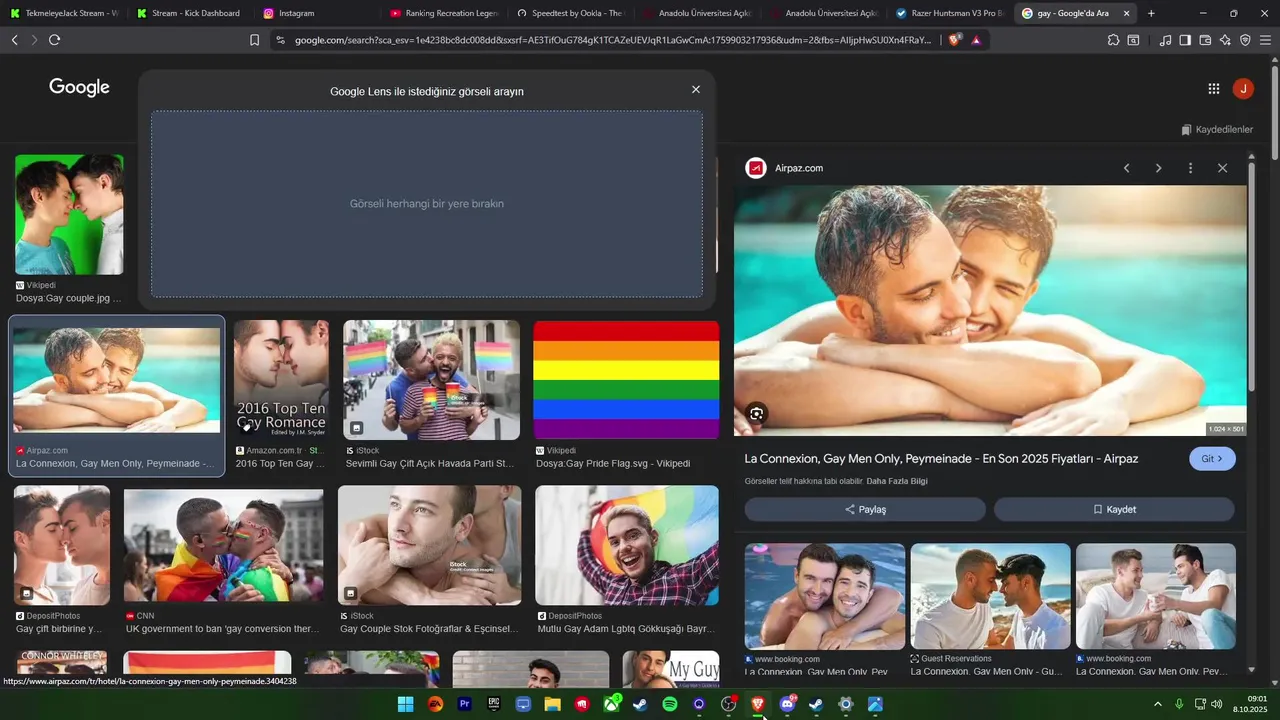Drop image into Lens drop zone
This screenshot has height=720, width=1280.
click(x=427, y=204)
